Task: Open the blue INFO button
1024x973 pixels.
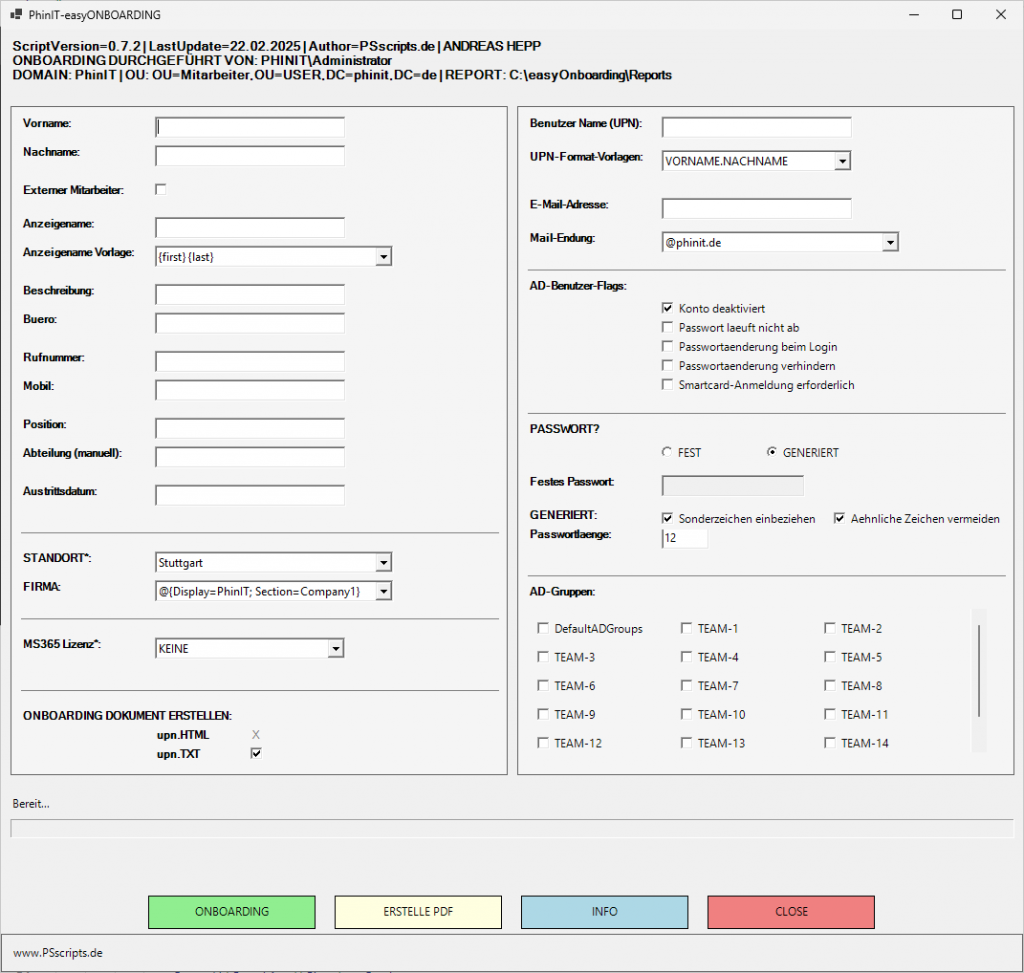Action: coord(604,912)
